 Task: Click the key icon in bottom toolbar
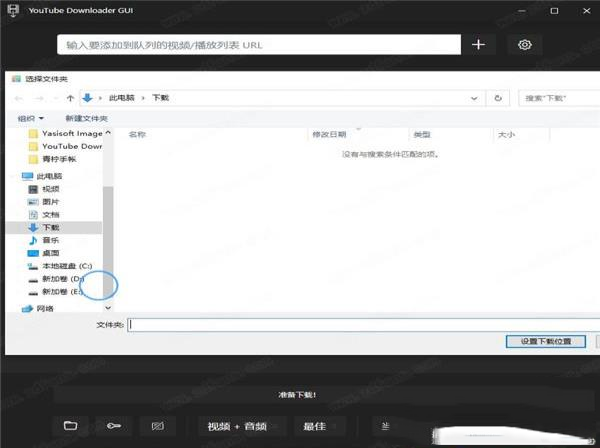tap(113, 426)
